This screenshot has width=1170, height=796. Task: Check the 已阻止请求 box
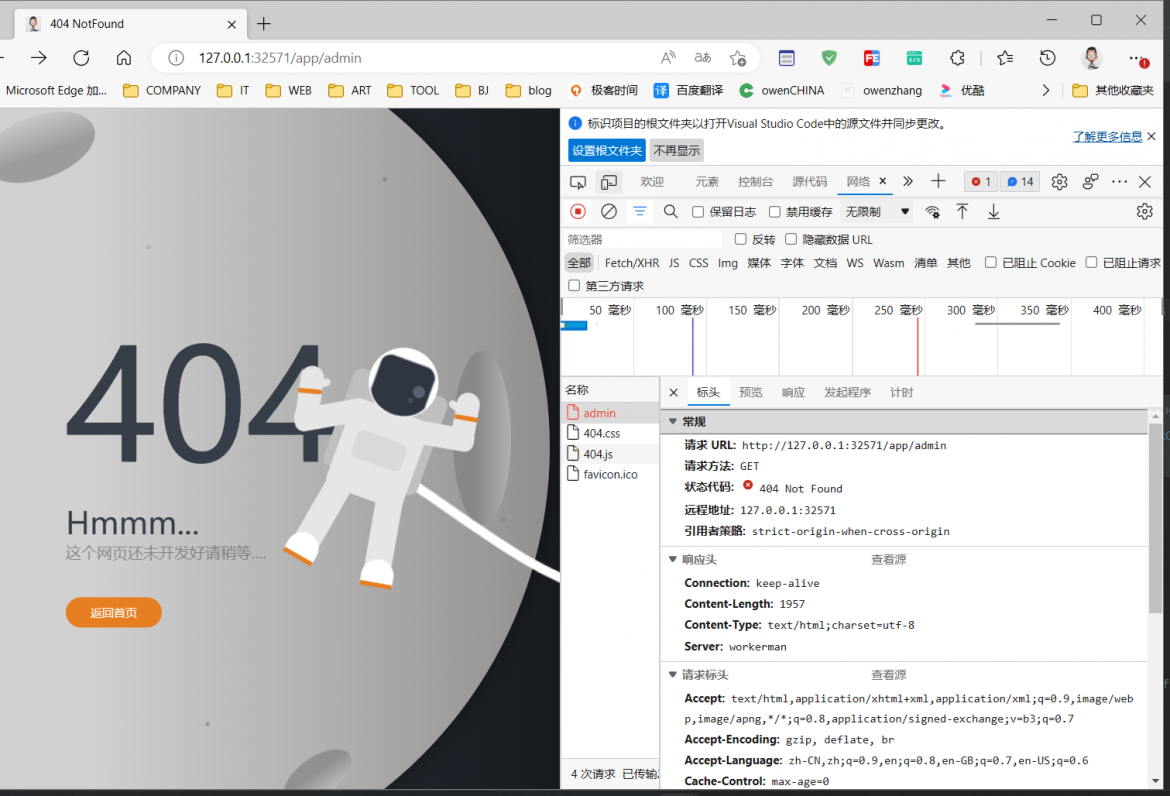click(x=1091, y=263)
